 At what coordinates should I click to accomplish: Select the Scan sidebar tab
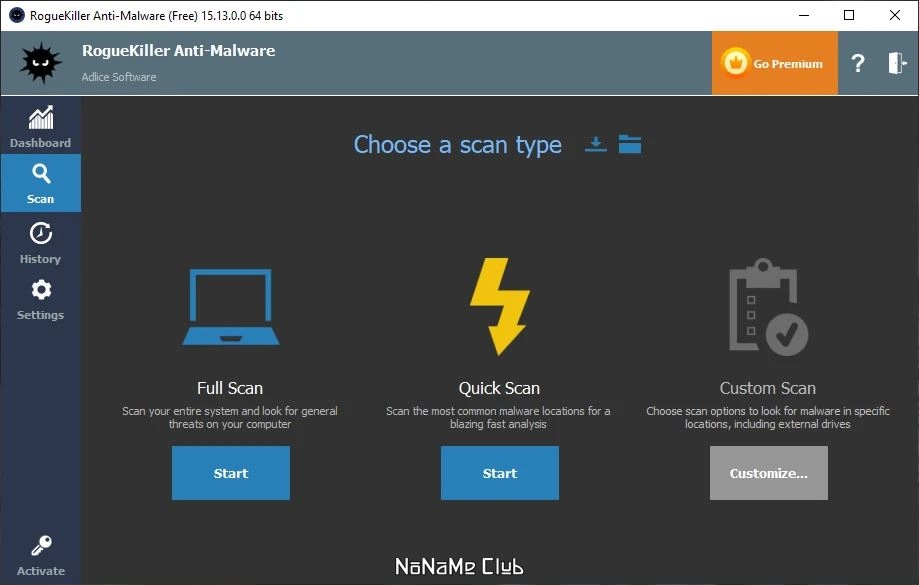[x=40, y=183]
